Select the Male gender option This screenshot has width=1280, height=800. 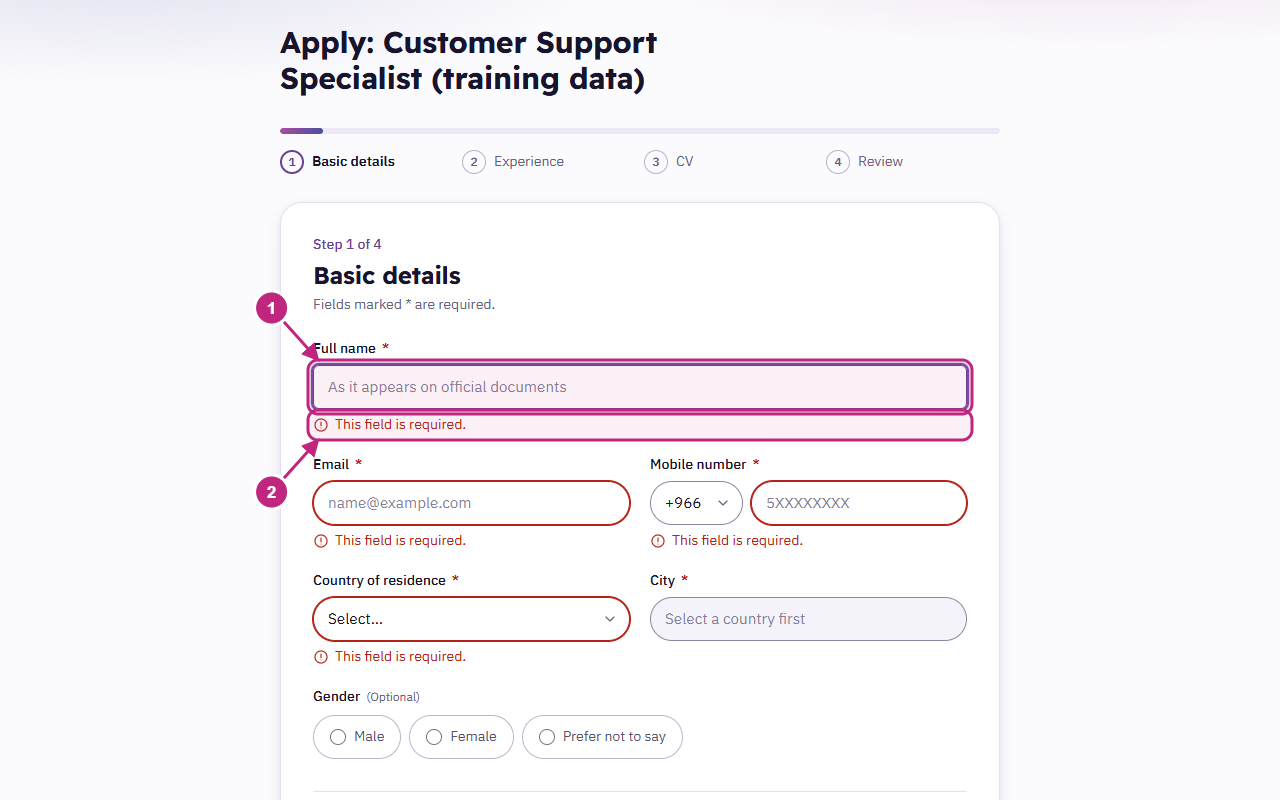(357, 737)
